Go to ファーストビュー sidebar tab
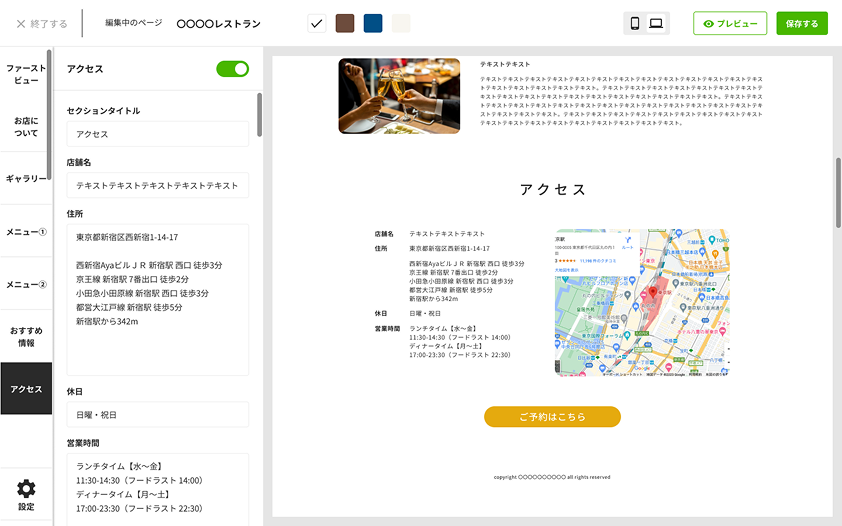This screenshot has height=526, width=842. (x=26, y=74)
